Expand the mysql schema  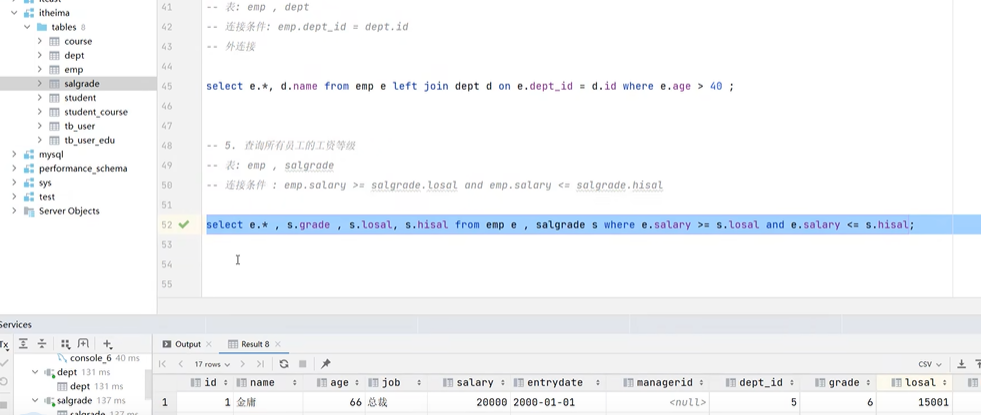coord(14,154)
